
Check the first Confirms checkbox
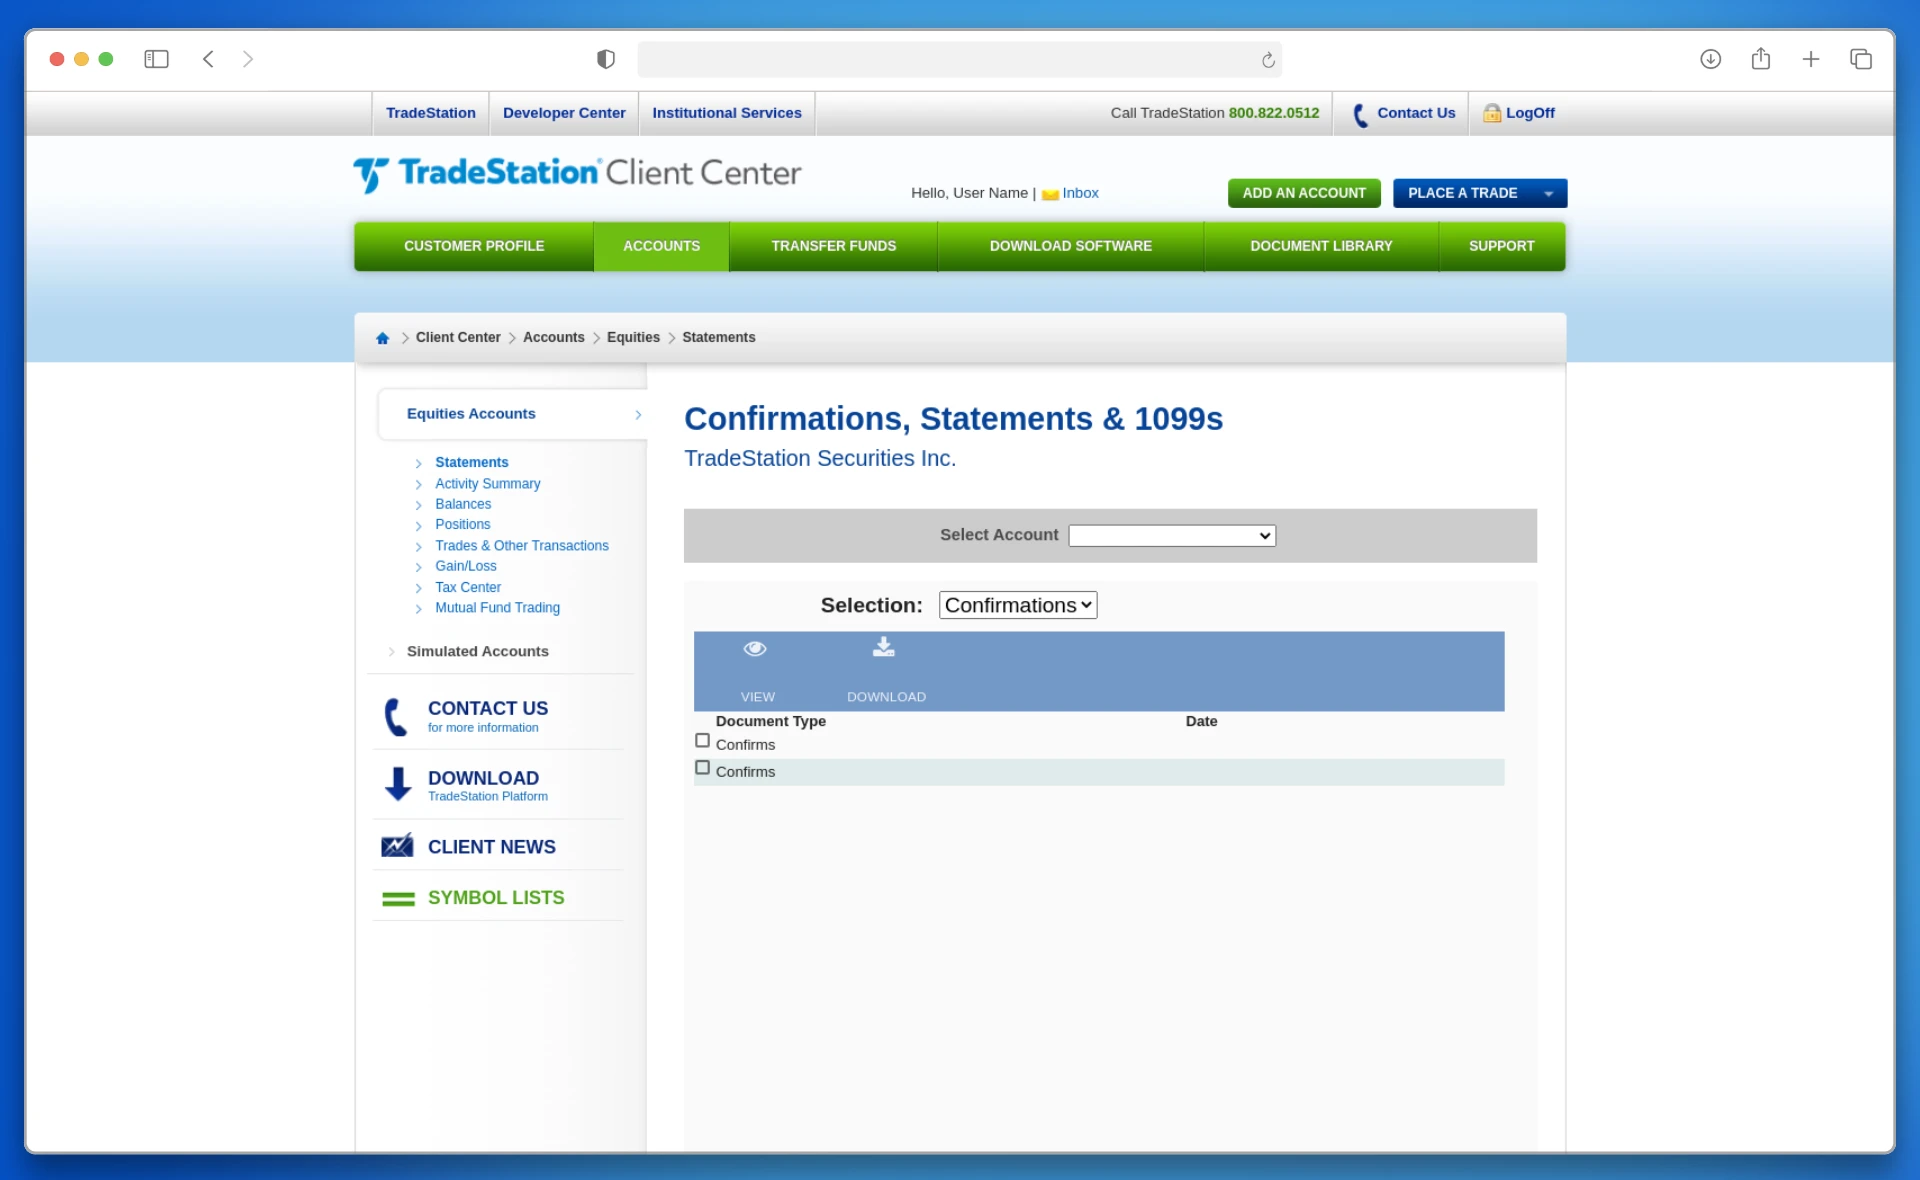pos(702,741)
